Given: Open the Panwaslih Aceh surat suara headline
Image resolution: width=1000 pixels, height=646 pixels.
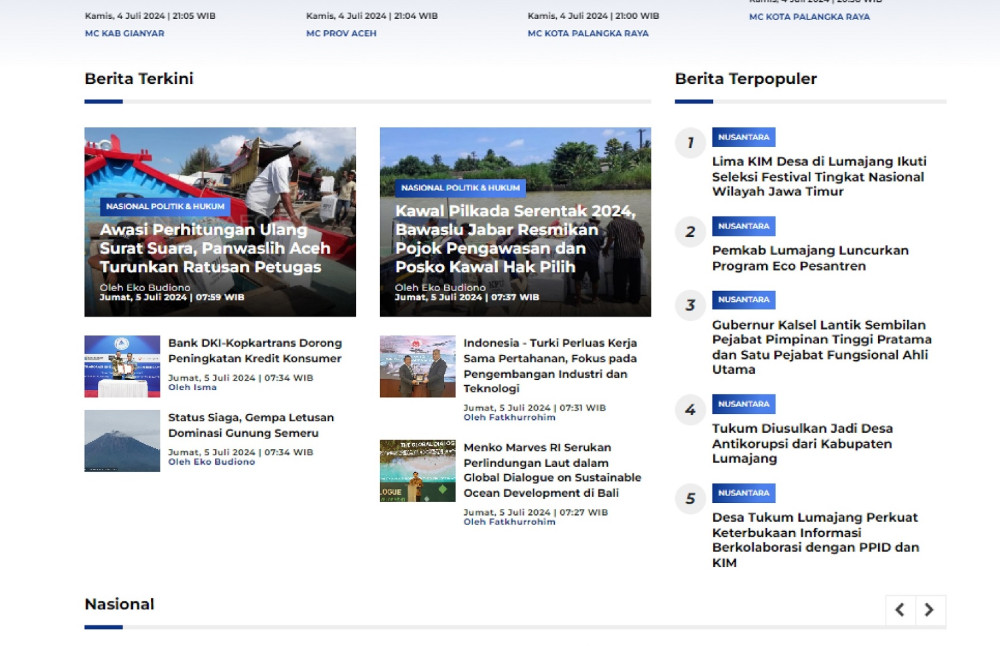Looking at the screenshot, I should tap(215, 248).
